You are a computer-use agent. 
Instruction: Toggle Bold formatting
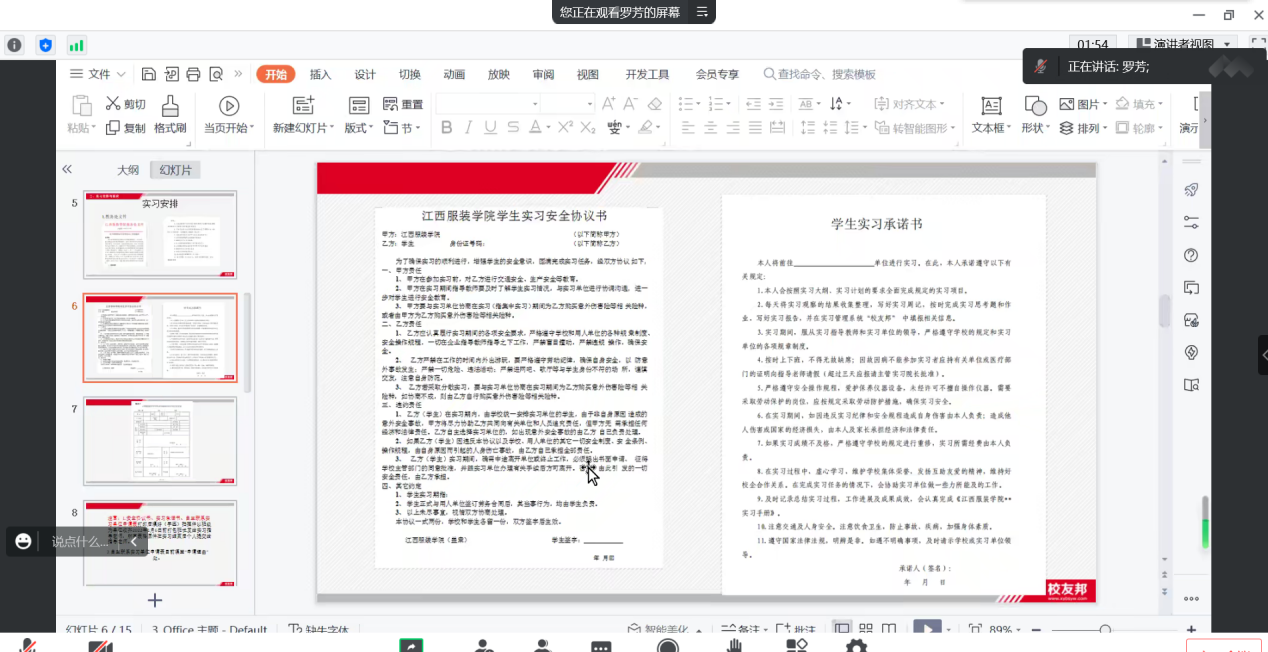coord(446,128)
